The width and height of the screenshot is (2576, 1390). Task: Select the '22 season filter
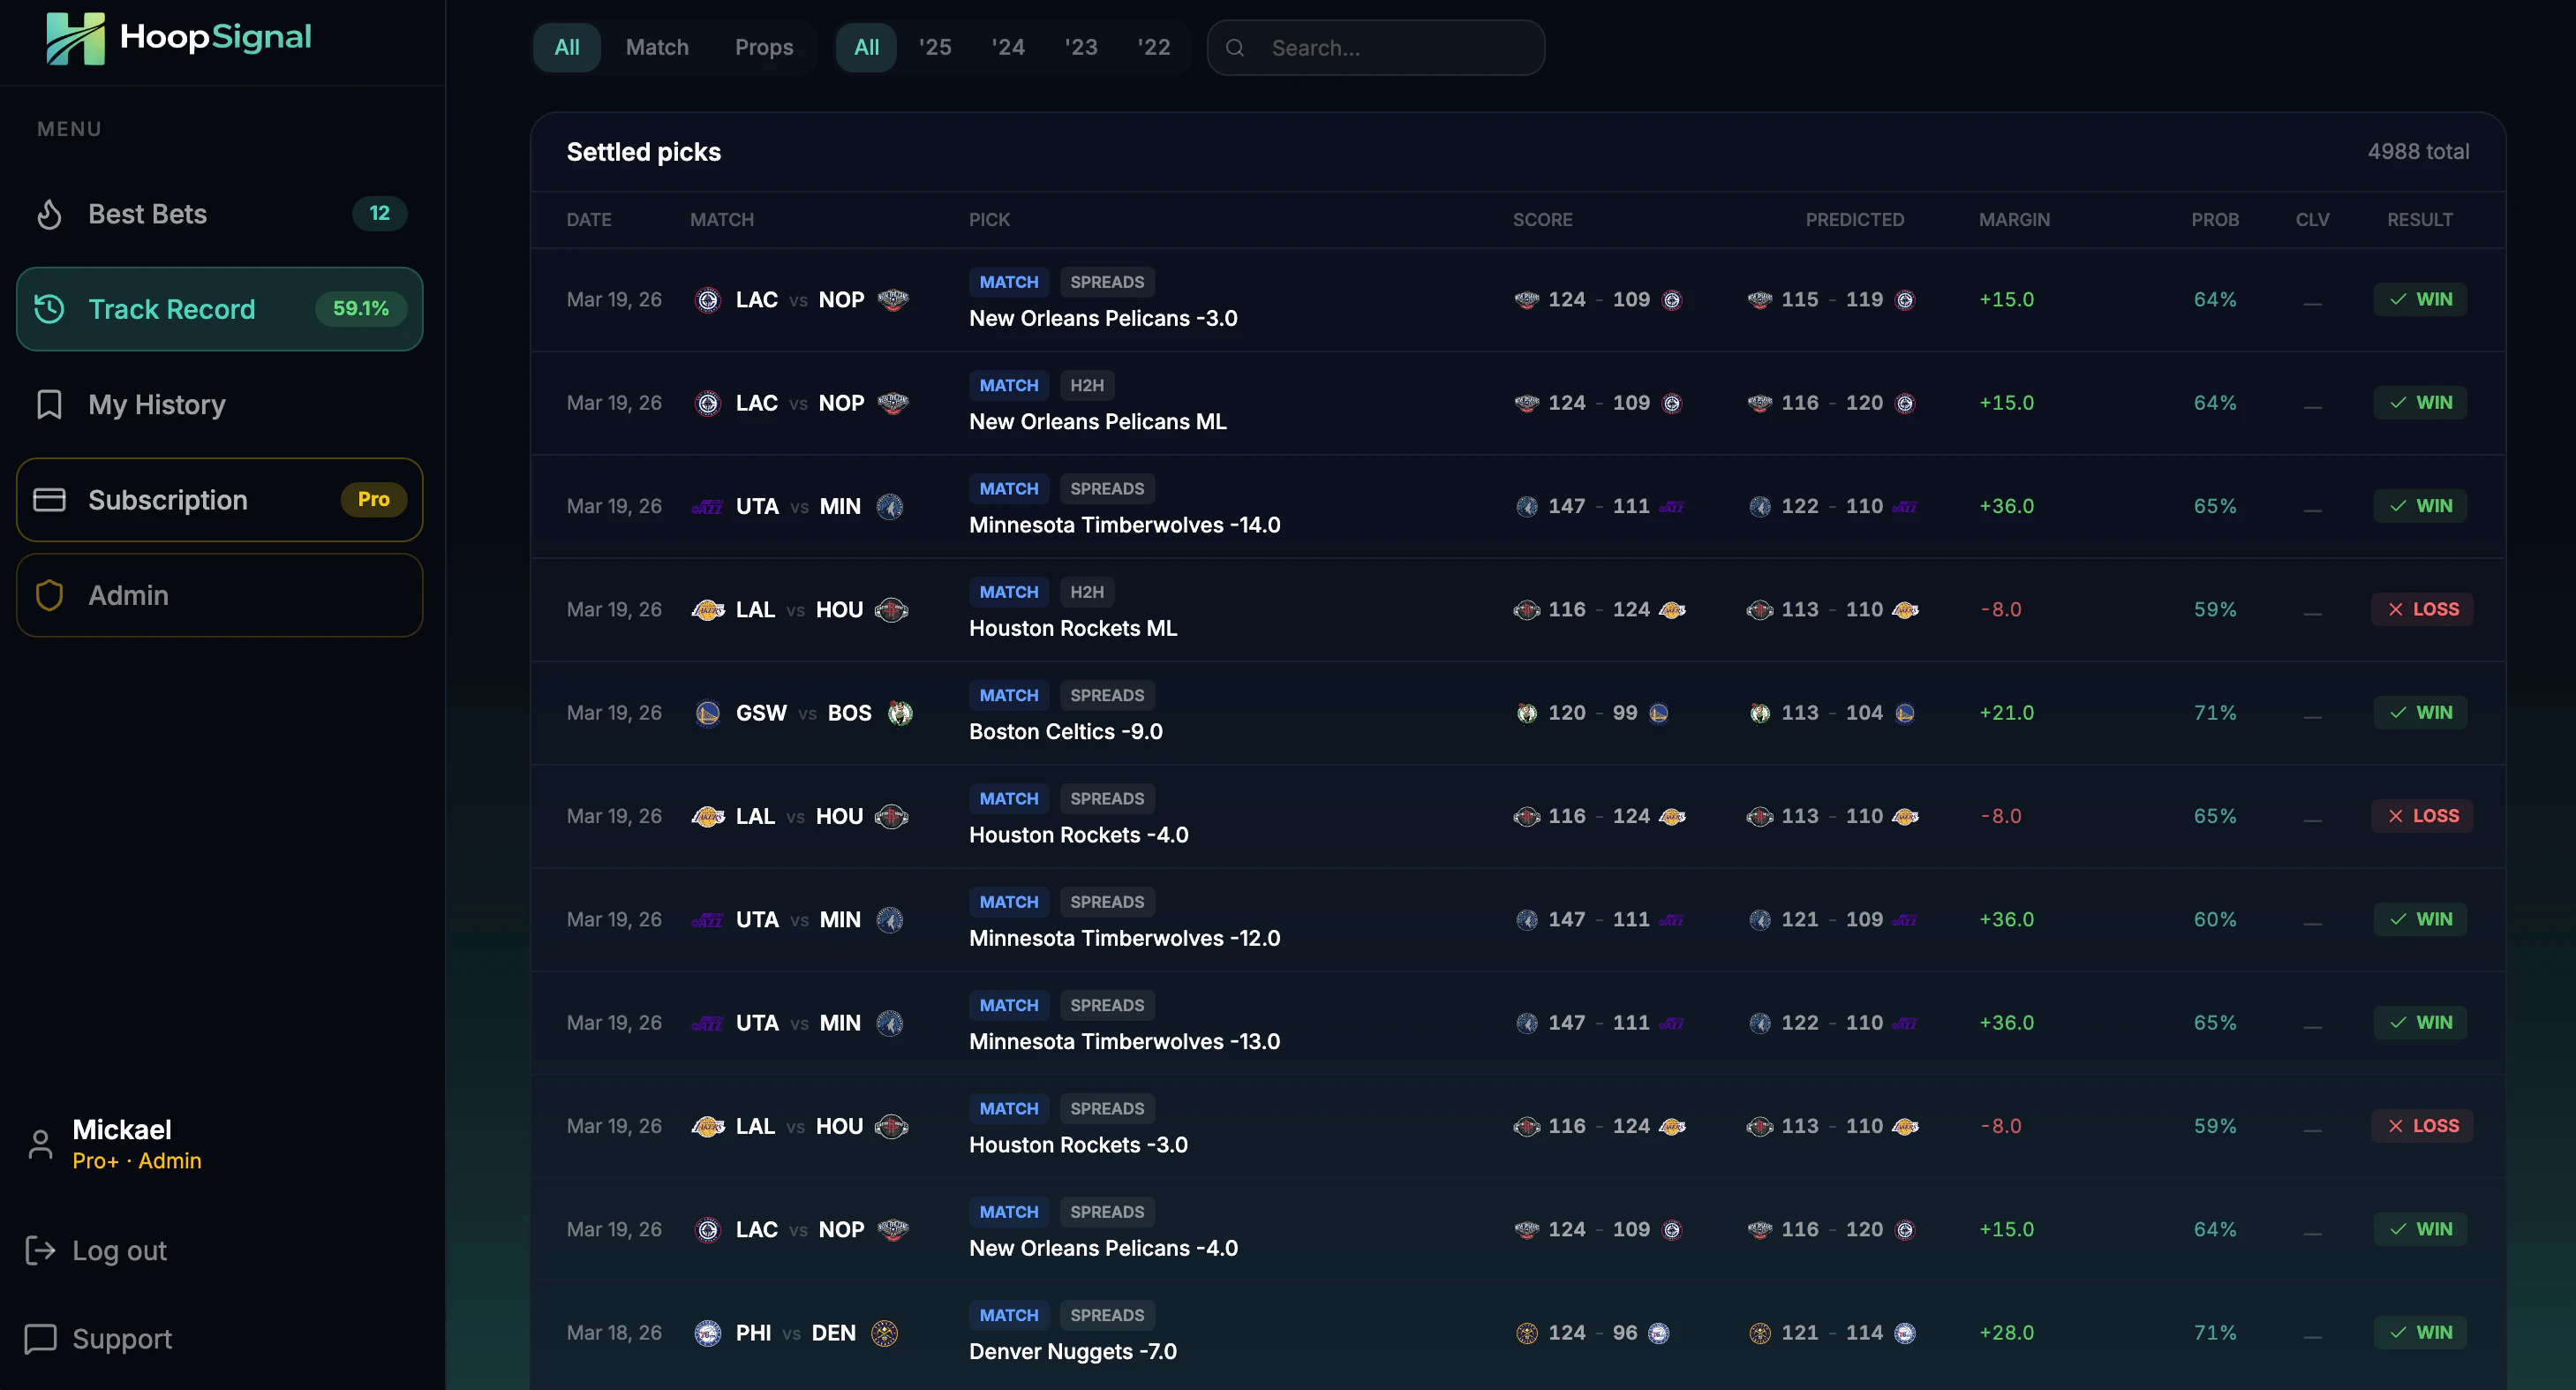[x=1153, y=47]
